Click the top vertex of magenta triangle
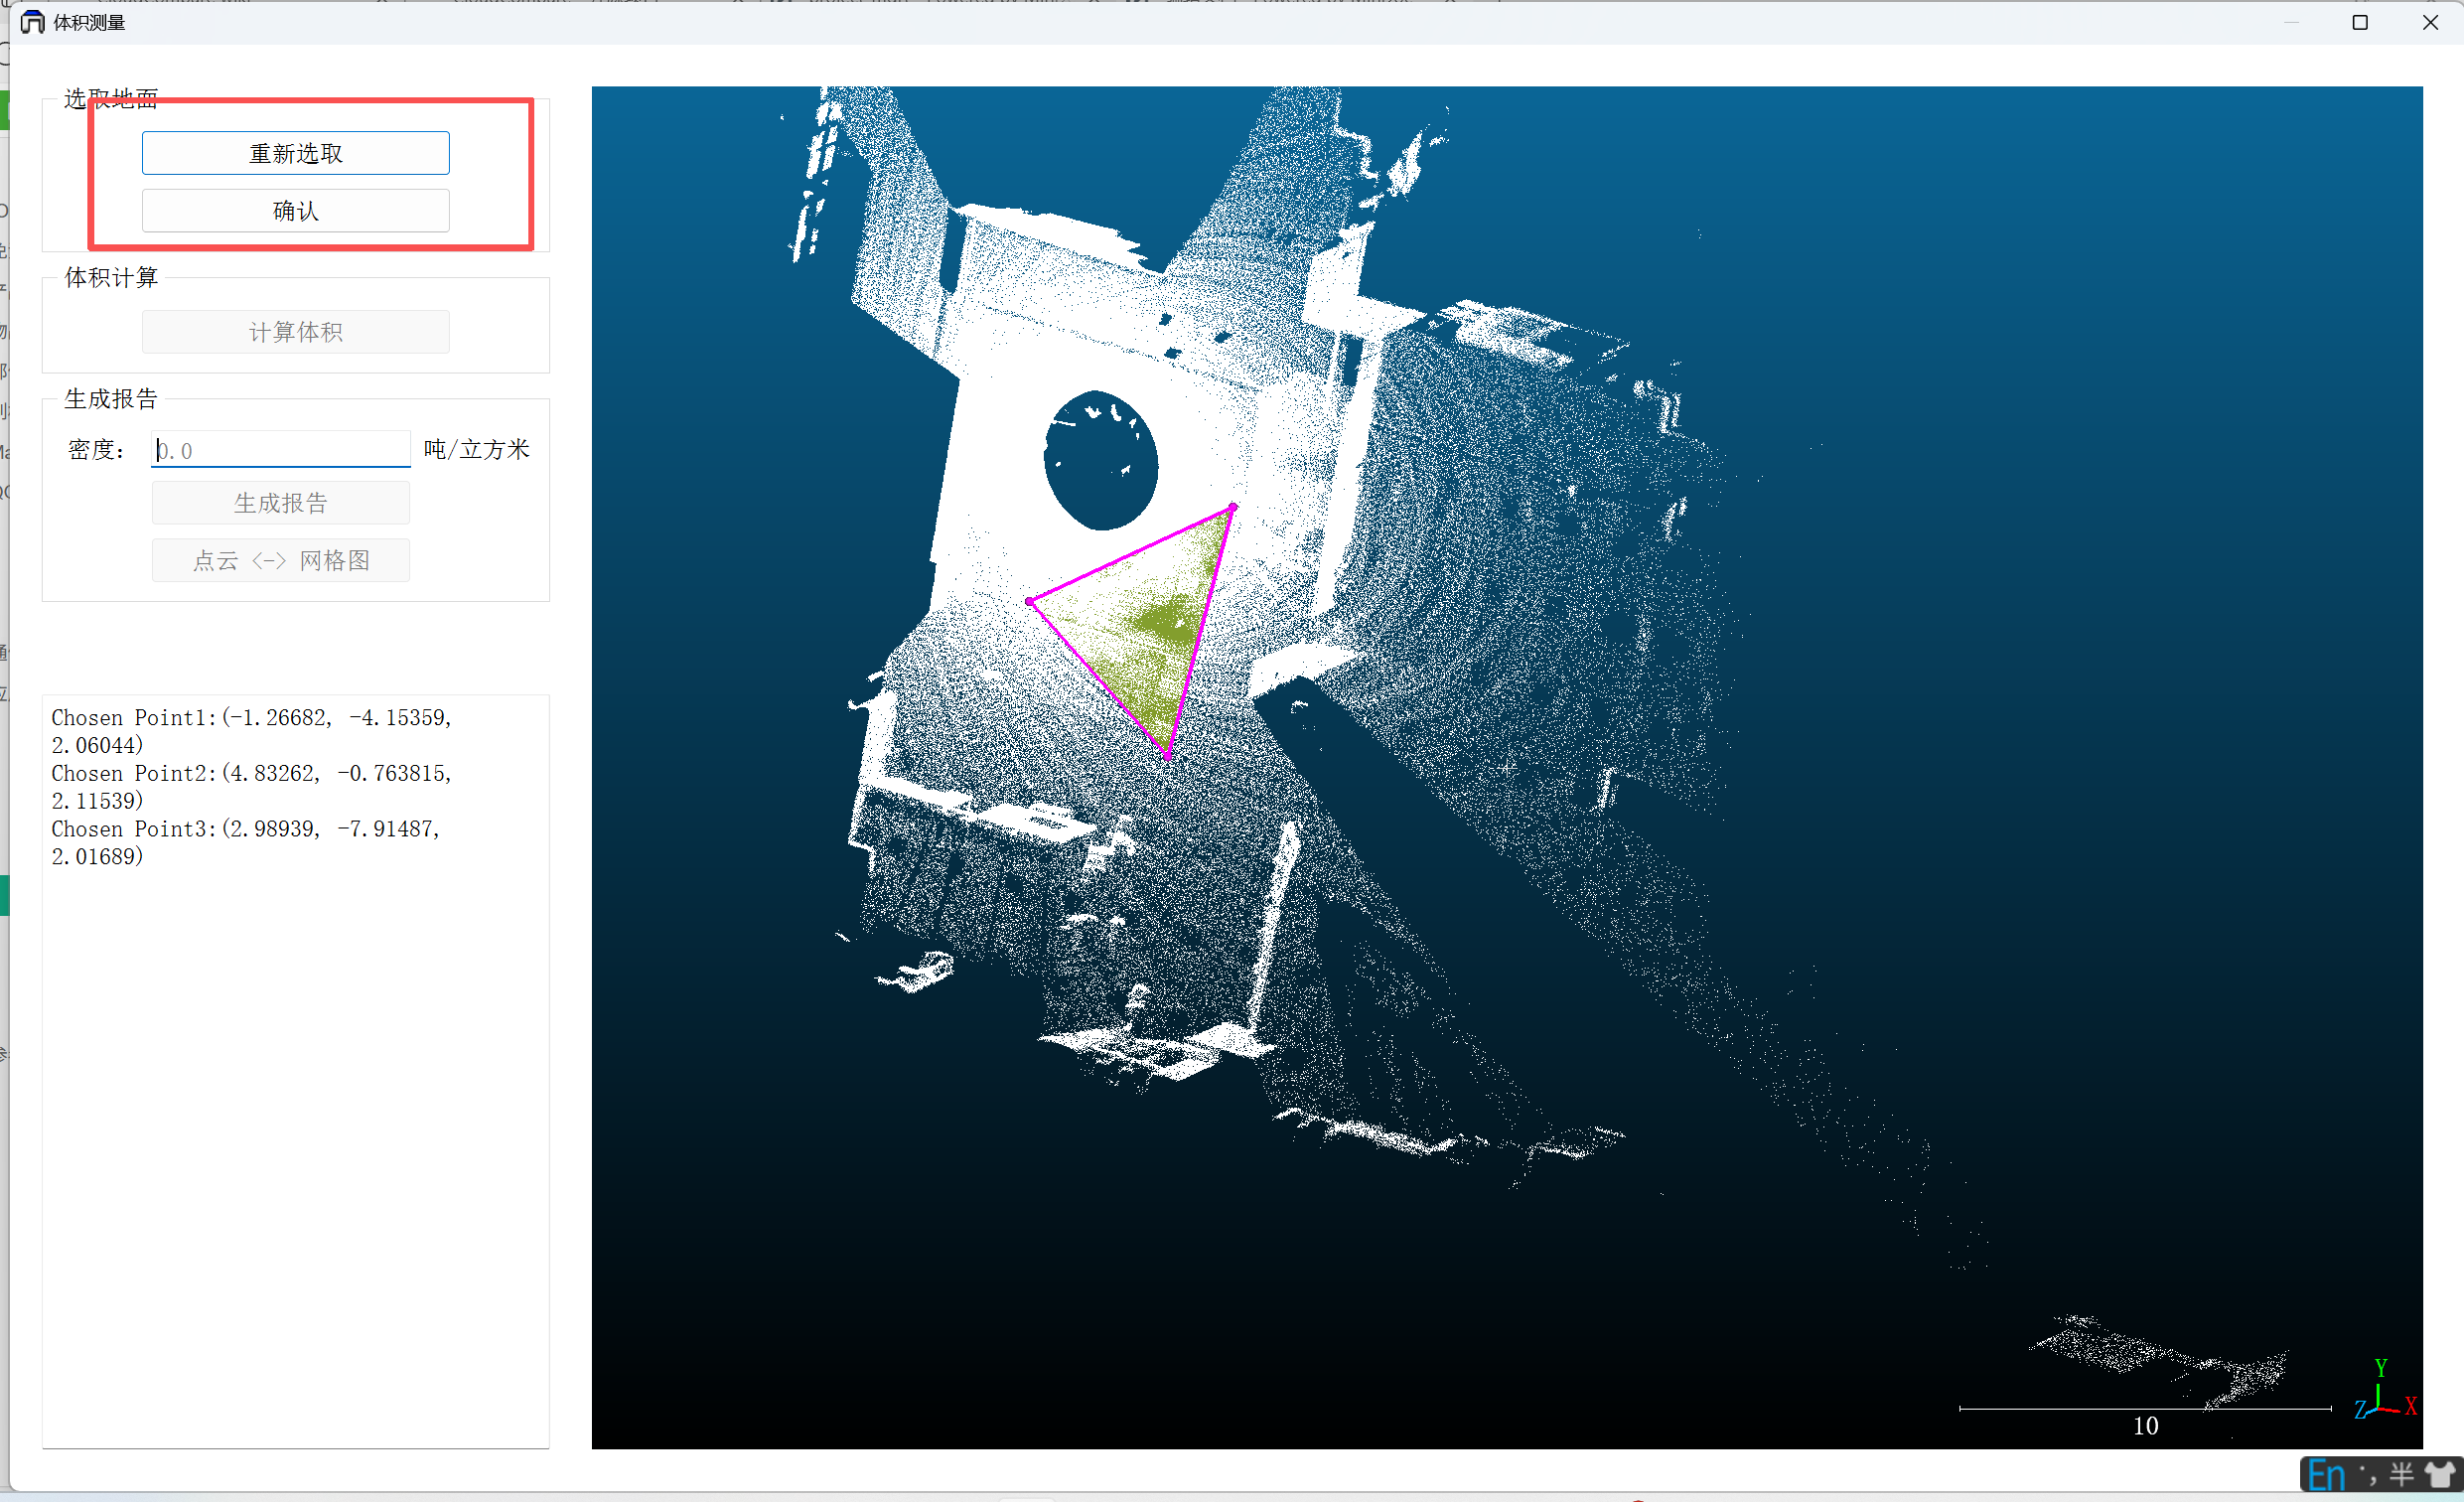Image resolution: width=2464 pixels, height=1502 pixels. pyautogui.click(x=1233, y=508)
